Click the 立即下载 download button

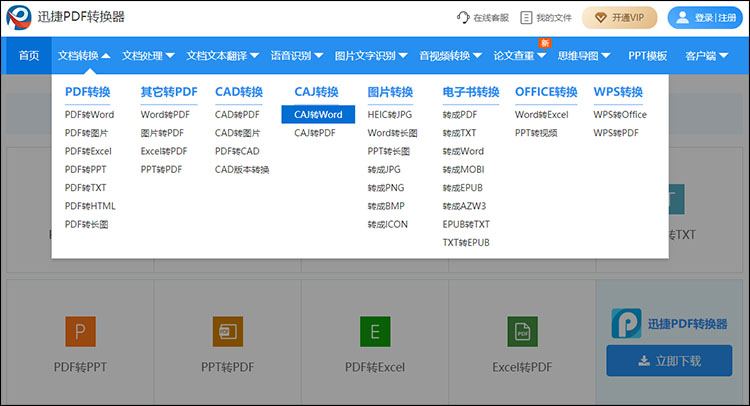coord(669,361)
